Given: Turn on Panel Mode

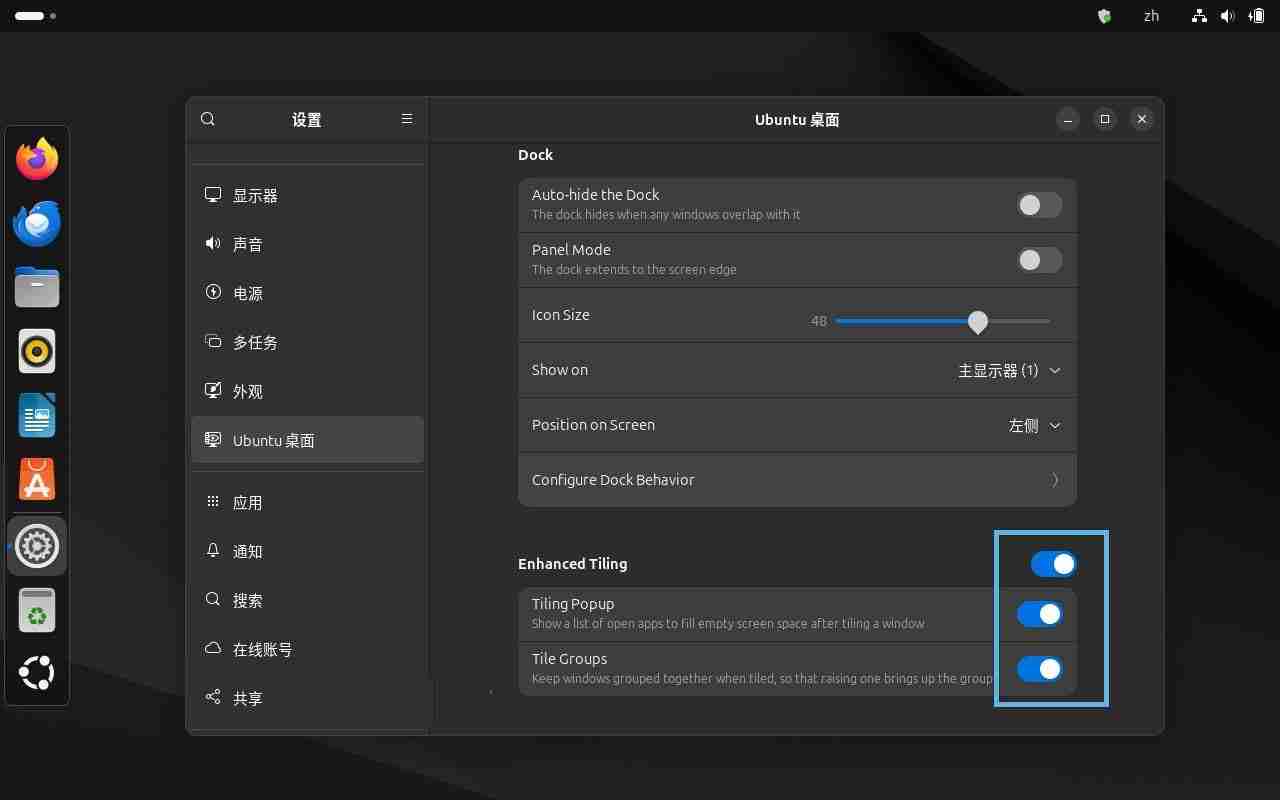Looking at the screenshot, I should [1039, 260].
